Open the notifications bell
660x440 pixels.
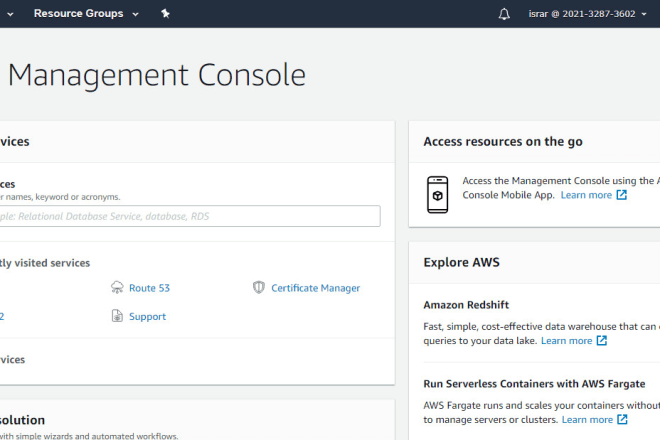(x=504, y=14)
